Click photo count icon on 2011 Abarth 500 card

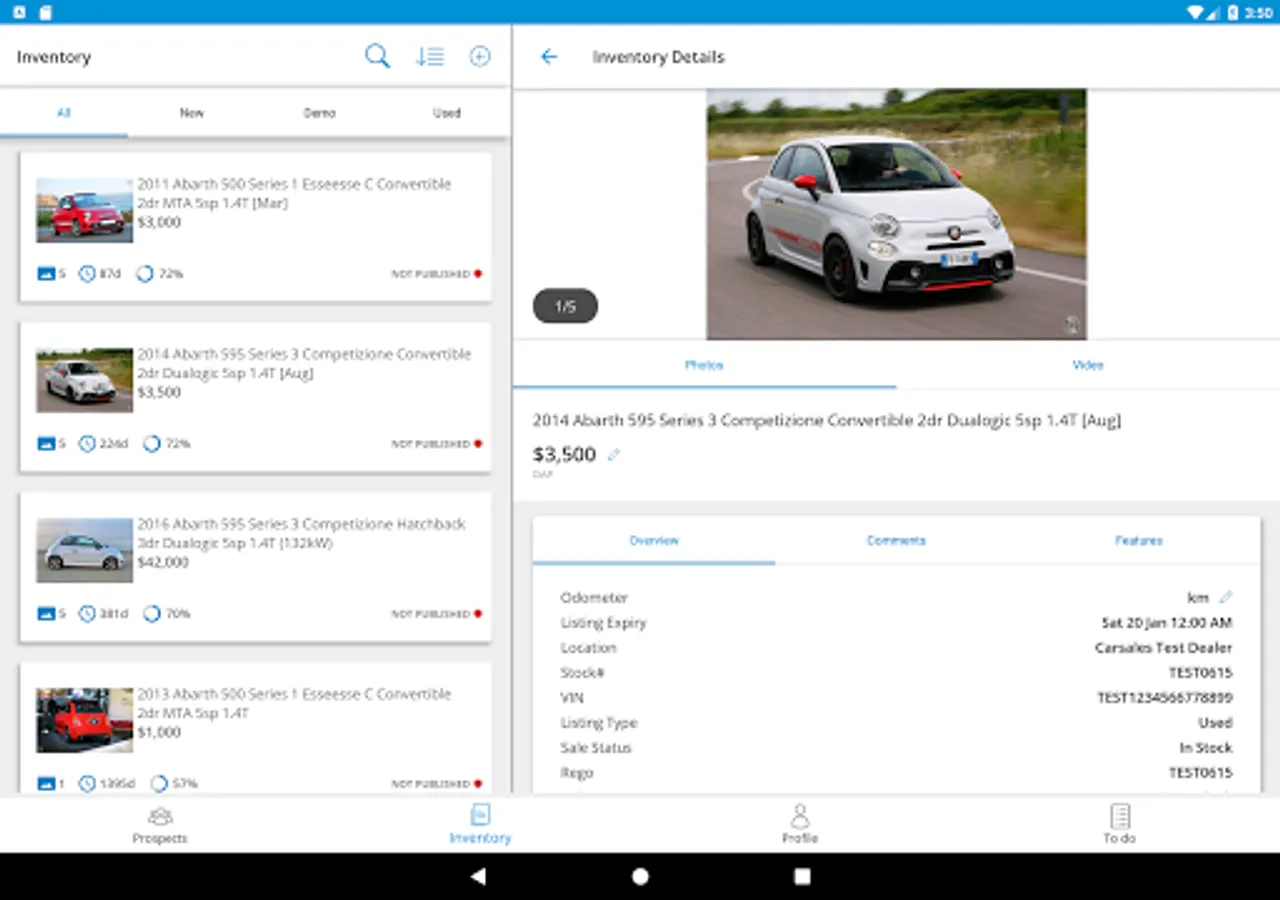pyautogui.click(x=46, y=274)
